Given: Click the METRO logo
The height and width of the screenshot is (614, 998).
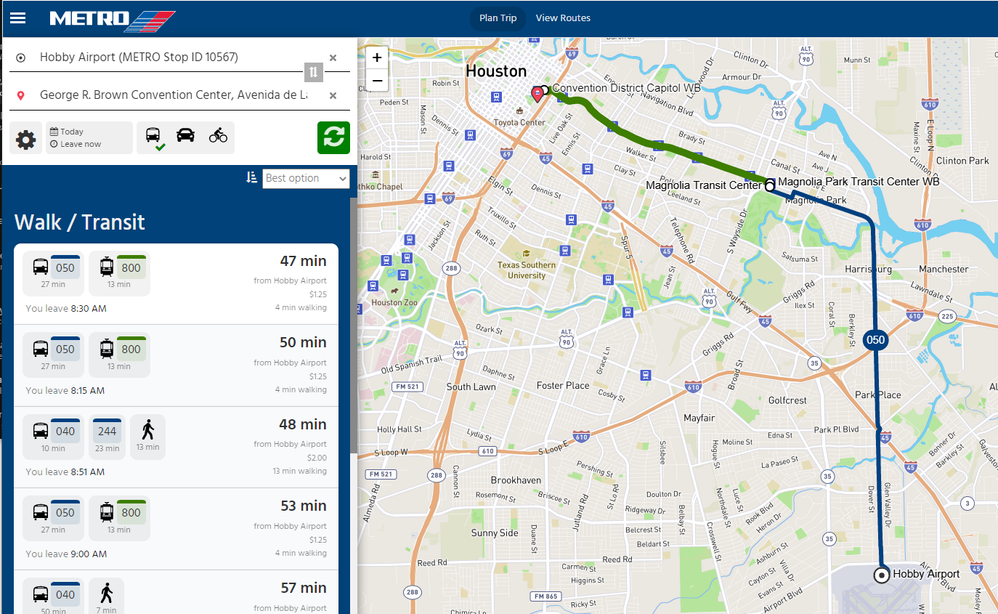Looking at the screenshot, I should 112,19.
